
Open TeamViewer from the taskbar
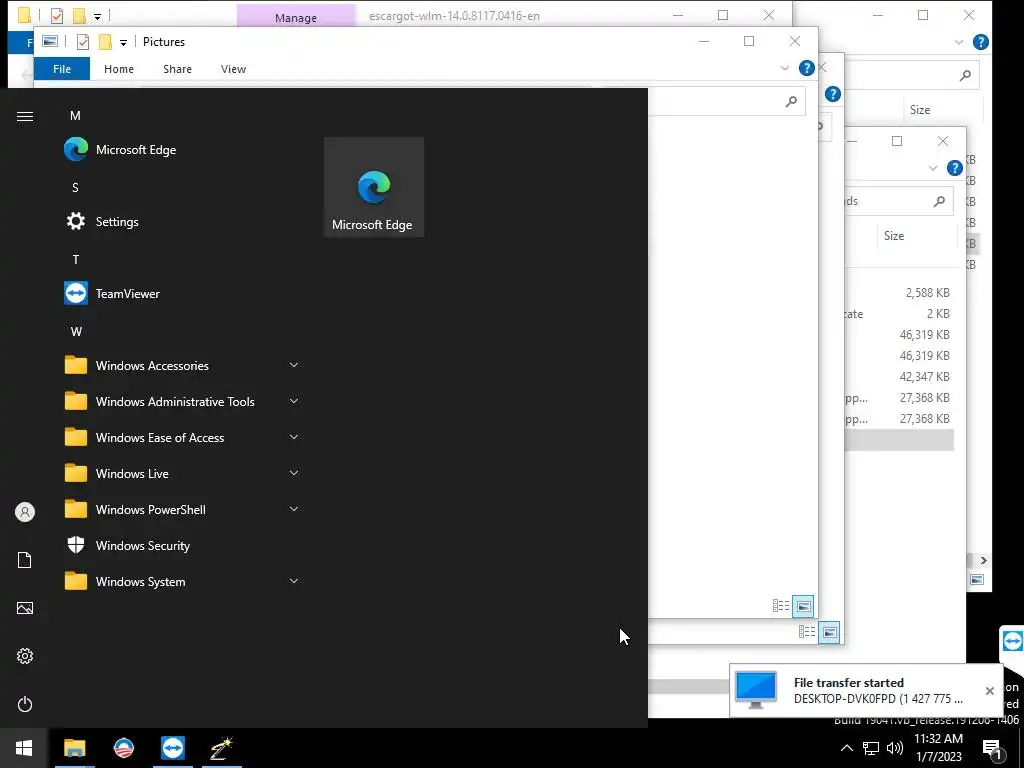coord(173,748)
